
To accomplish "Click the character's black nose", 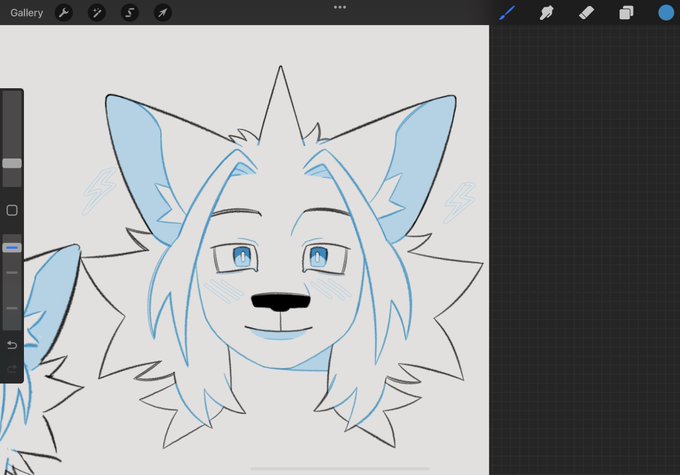I will coord(281,302).
